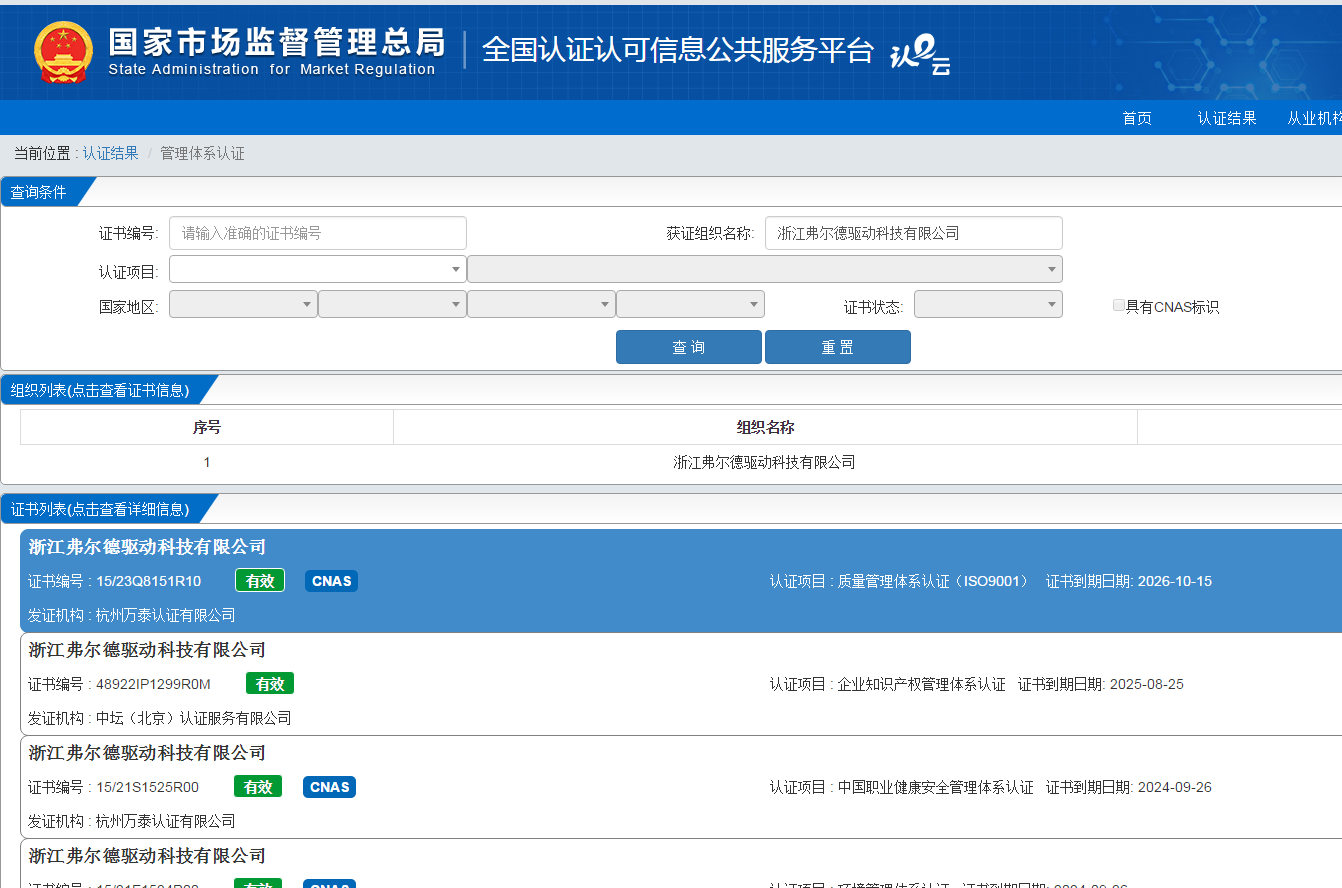Click expiry date 2024-09-26

[1175, 787]
